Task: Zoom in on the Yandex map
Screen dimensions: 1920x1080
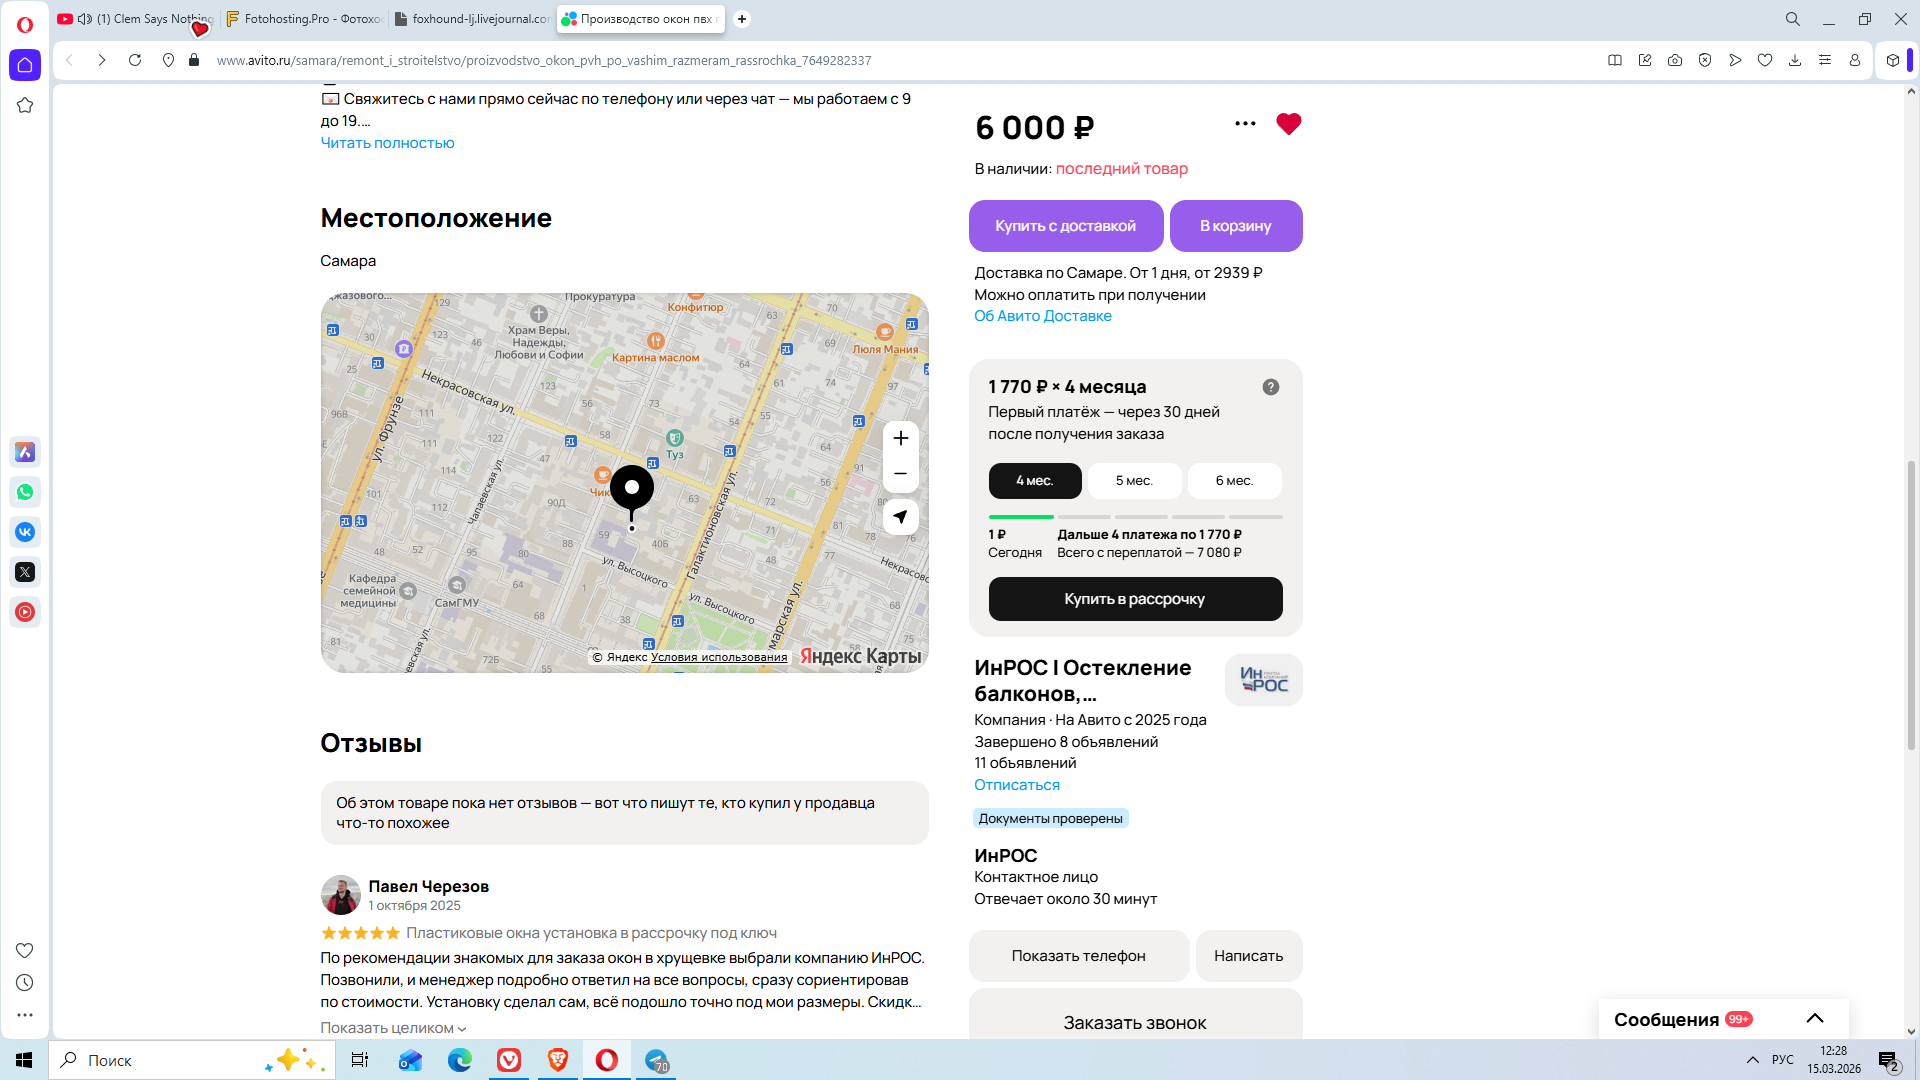Action: (x=900, y=438)
